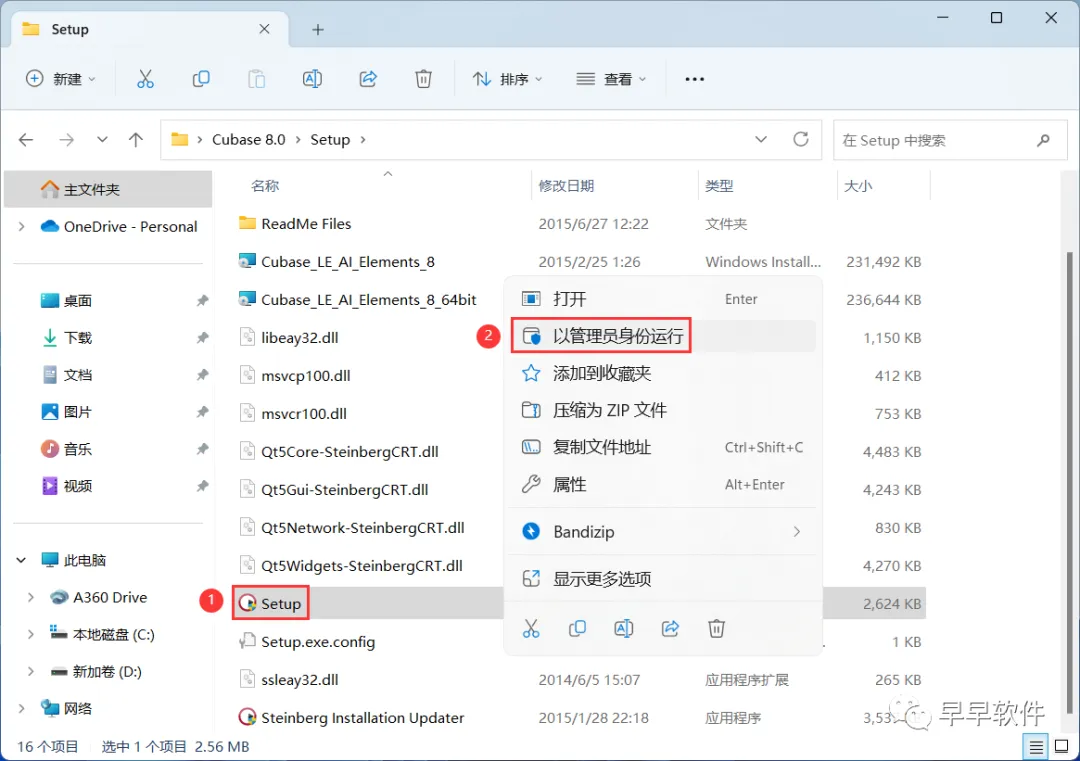Choose 以管理员身份运行 (Run as administrator)

[x=663, y=336]
